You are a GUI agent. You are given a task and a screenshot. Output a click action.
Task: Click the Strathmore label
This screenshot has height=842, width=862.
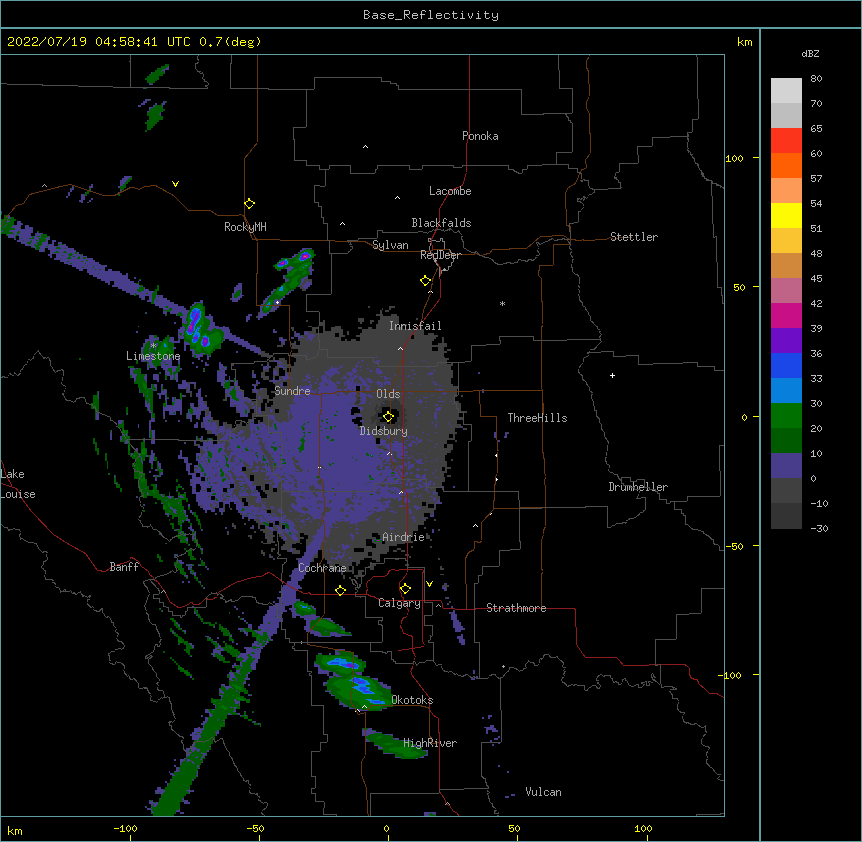click(516, 608)
